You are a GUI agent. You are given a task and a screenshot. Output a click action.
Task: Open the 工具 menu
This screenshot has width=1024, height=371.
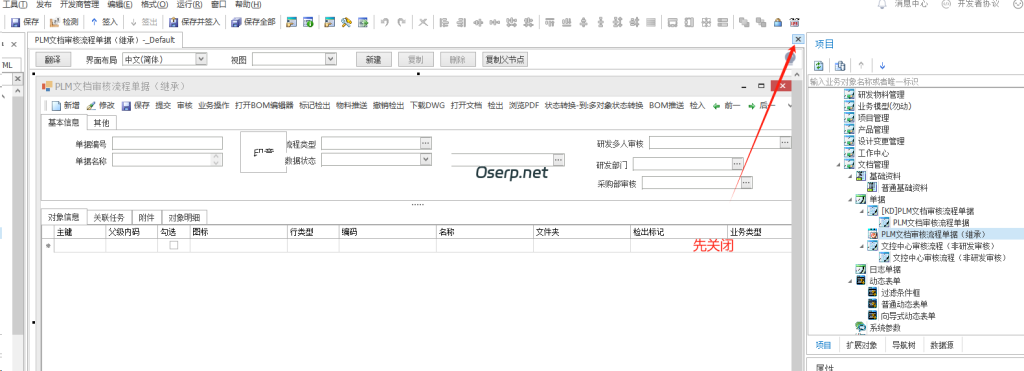point(14,4)
